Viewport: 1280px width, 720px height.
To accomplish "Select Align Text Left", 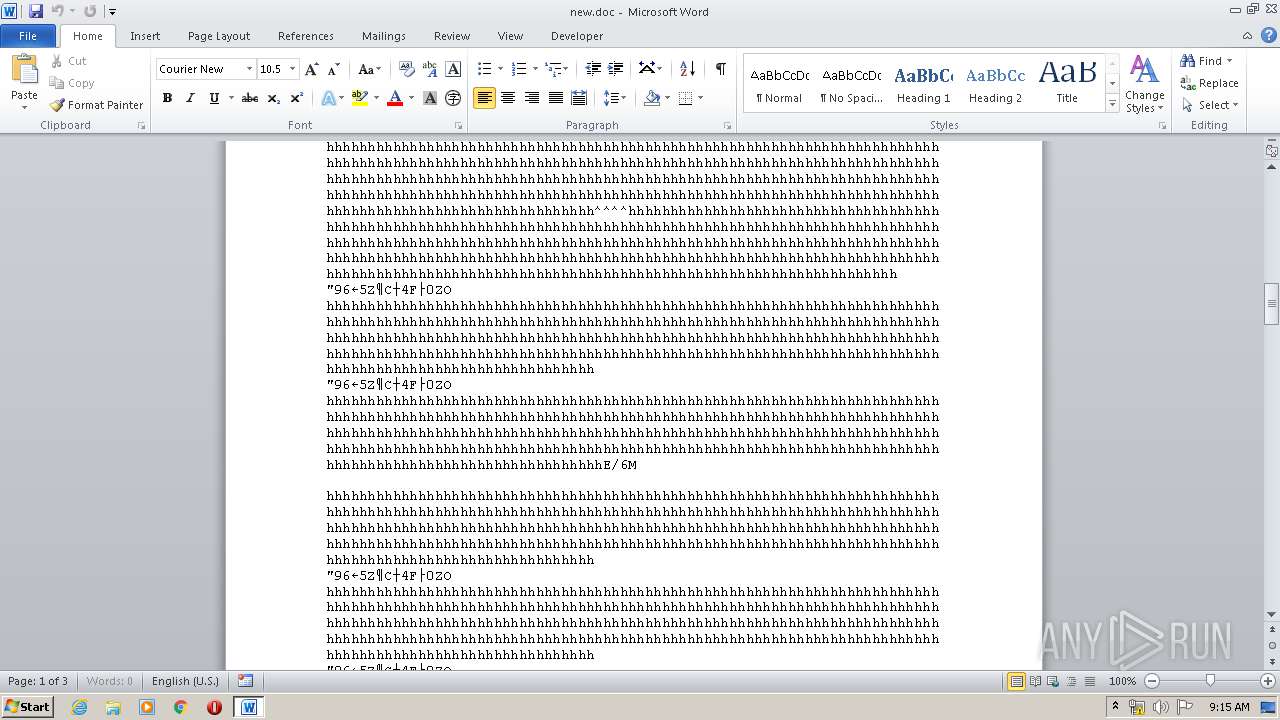I will coord(484,98).
